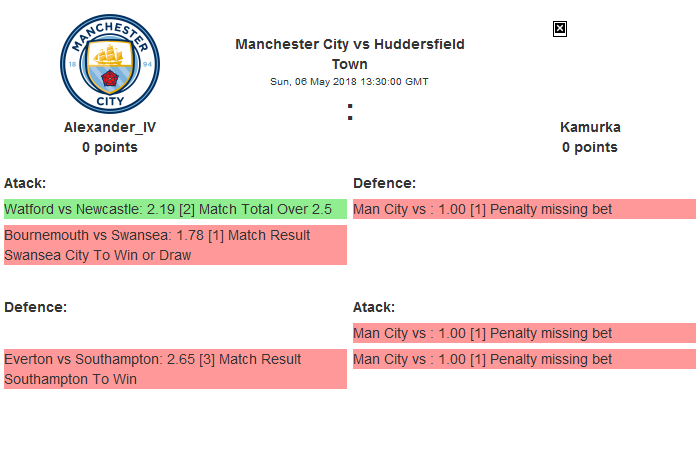This screenshot has height=460, width=700.
Task: Click the green Watford vs Newcastle bet
Action: click(175, 209)
